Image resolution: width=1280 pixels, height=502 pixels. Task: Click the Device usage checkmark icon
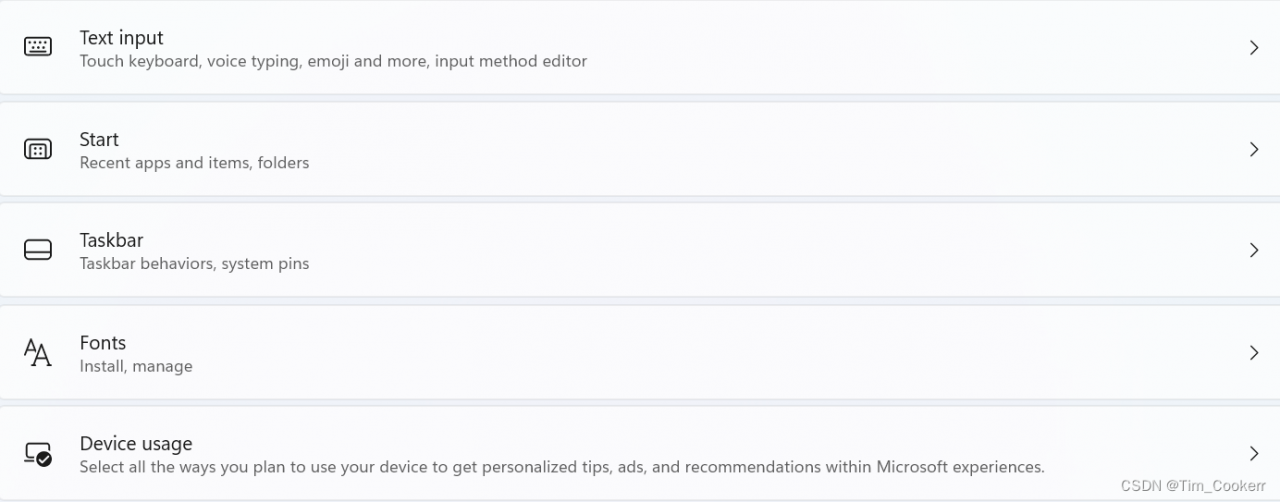(38, 454)
